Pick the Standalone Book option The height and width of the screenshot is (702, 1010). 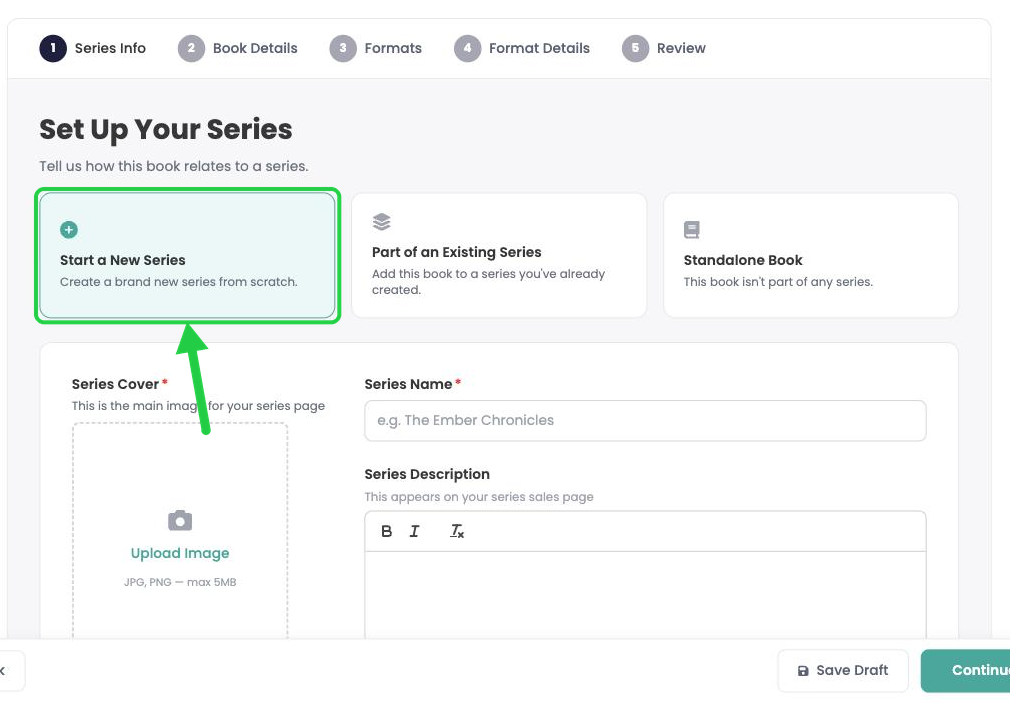[811, 256]
